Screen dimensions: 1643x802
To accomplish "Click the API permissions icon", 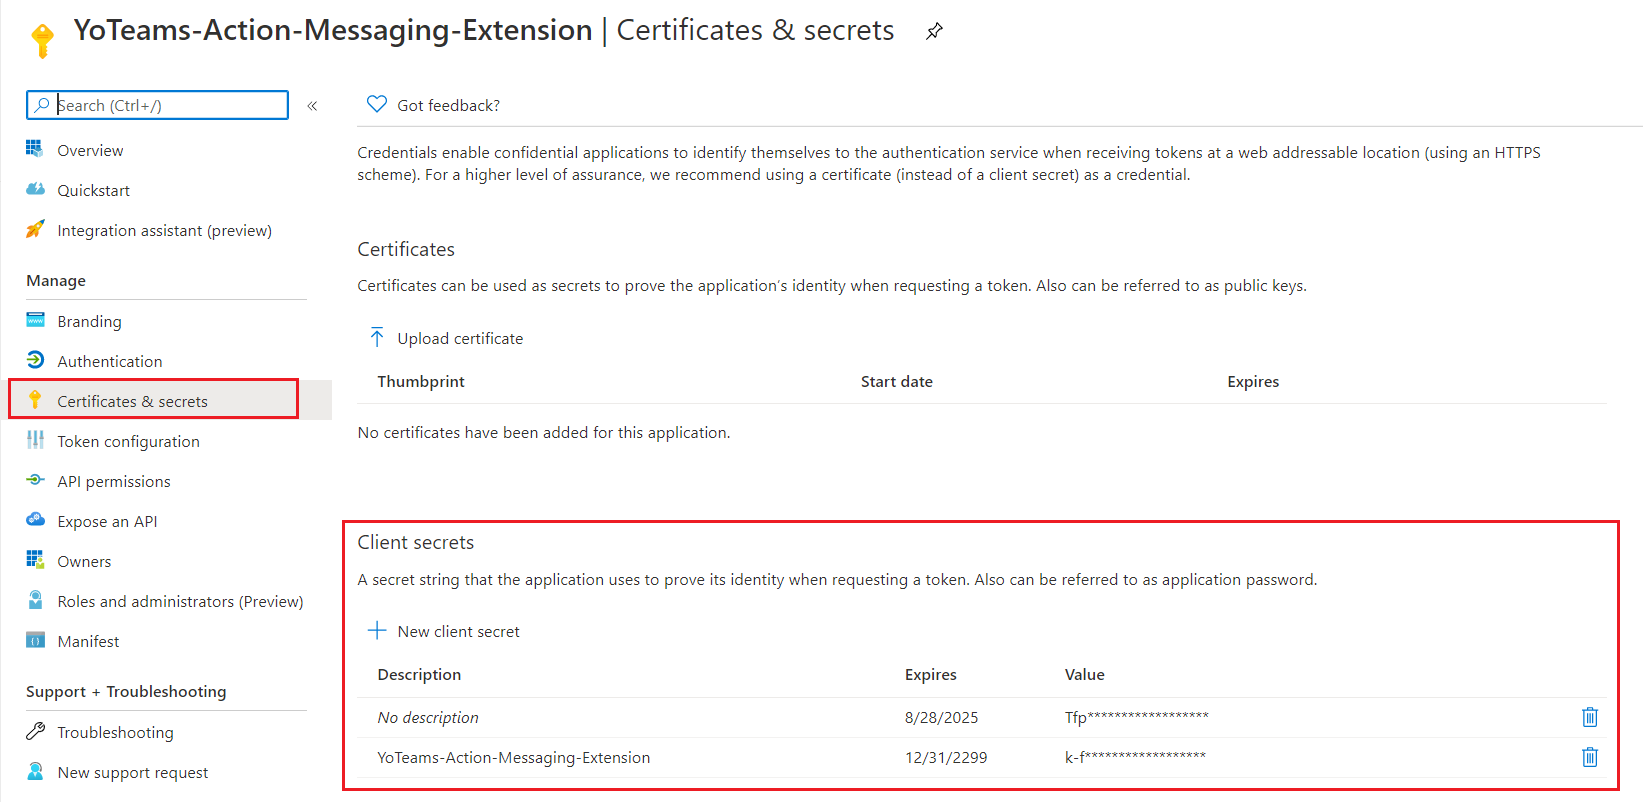I will (35, 480).
